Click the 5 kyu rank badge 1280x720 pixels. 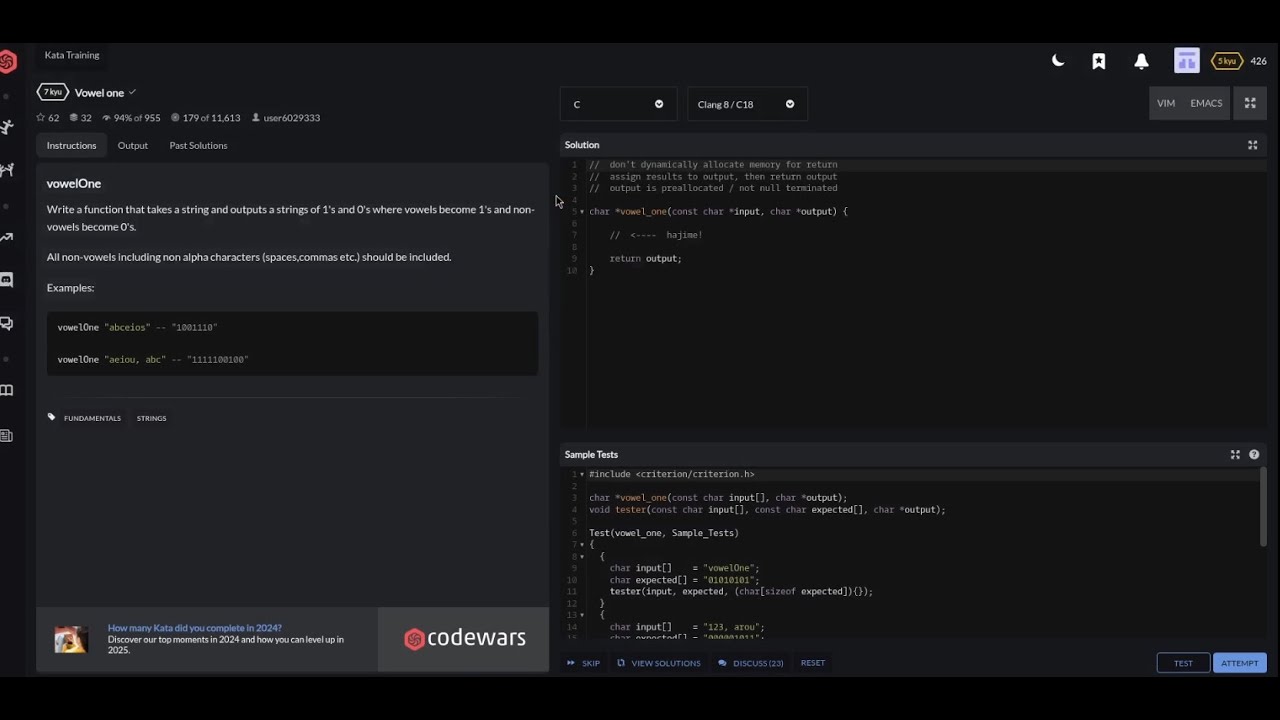(1226, 61)
